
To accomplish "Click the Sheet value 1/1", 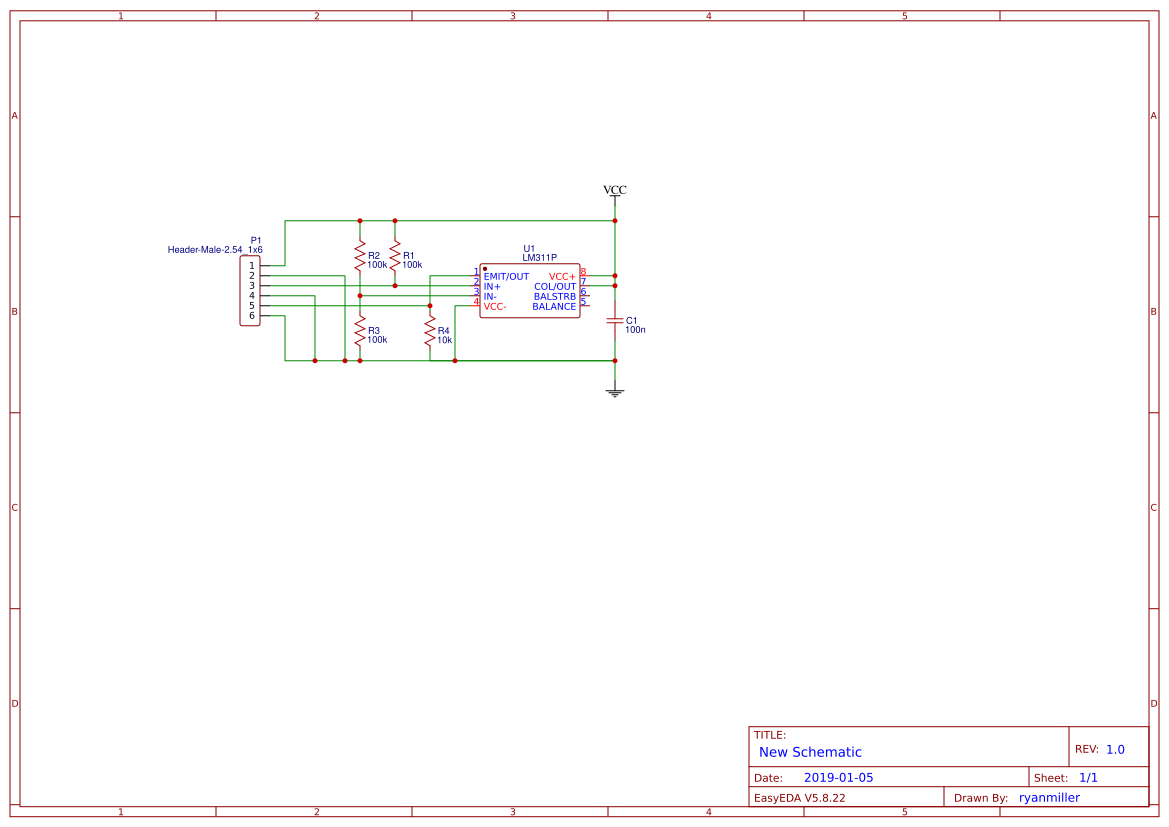I will pyautogui.click(x=1088, y=778).
